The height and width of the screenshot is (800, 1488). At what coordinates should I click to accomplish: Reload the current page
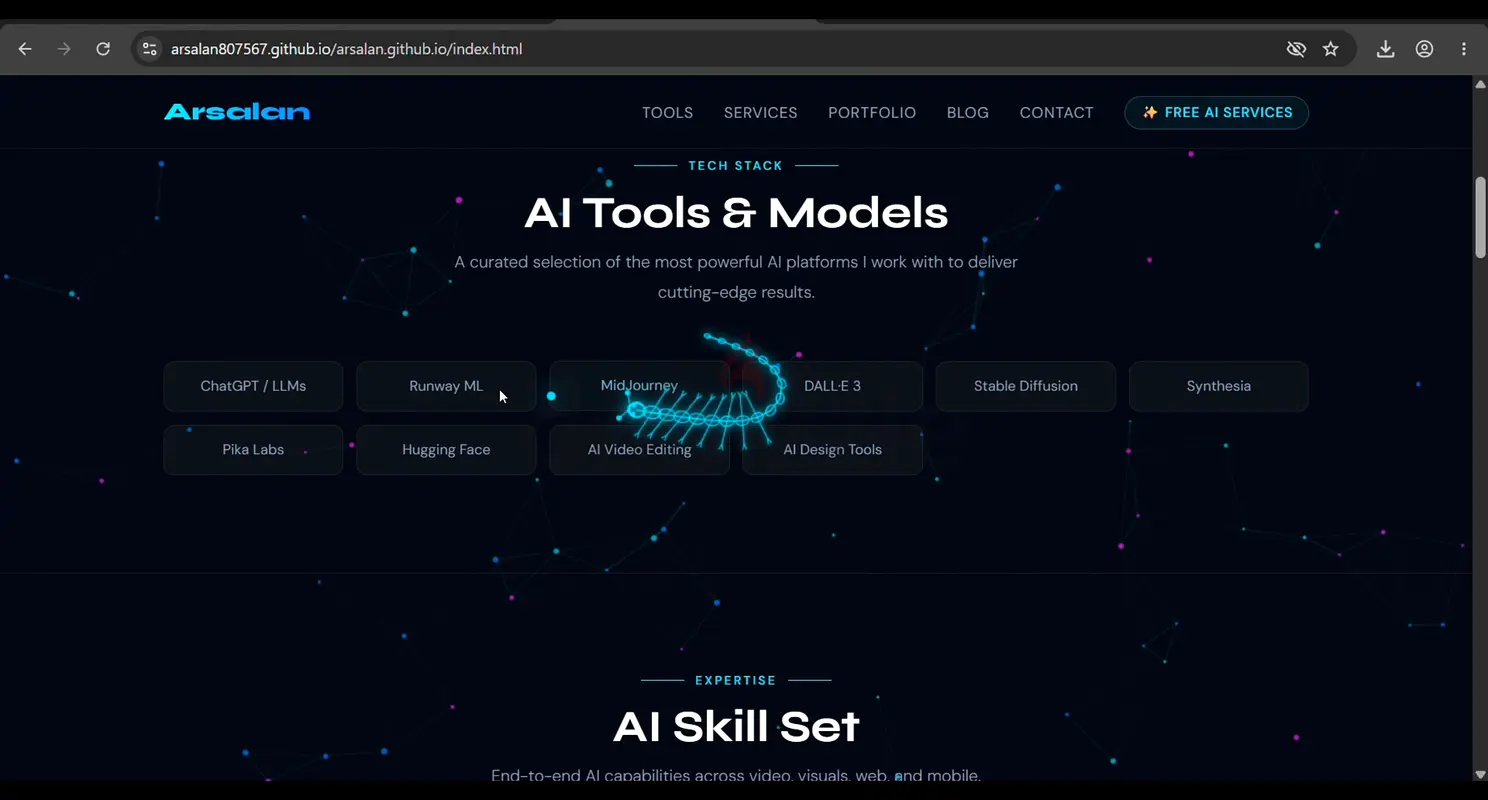[x=103, y=49]
